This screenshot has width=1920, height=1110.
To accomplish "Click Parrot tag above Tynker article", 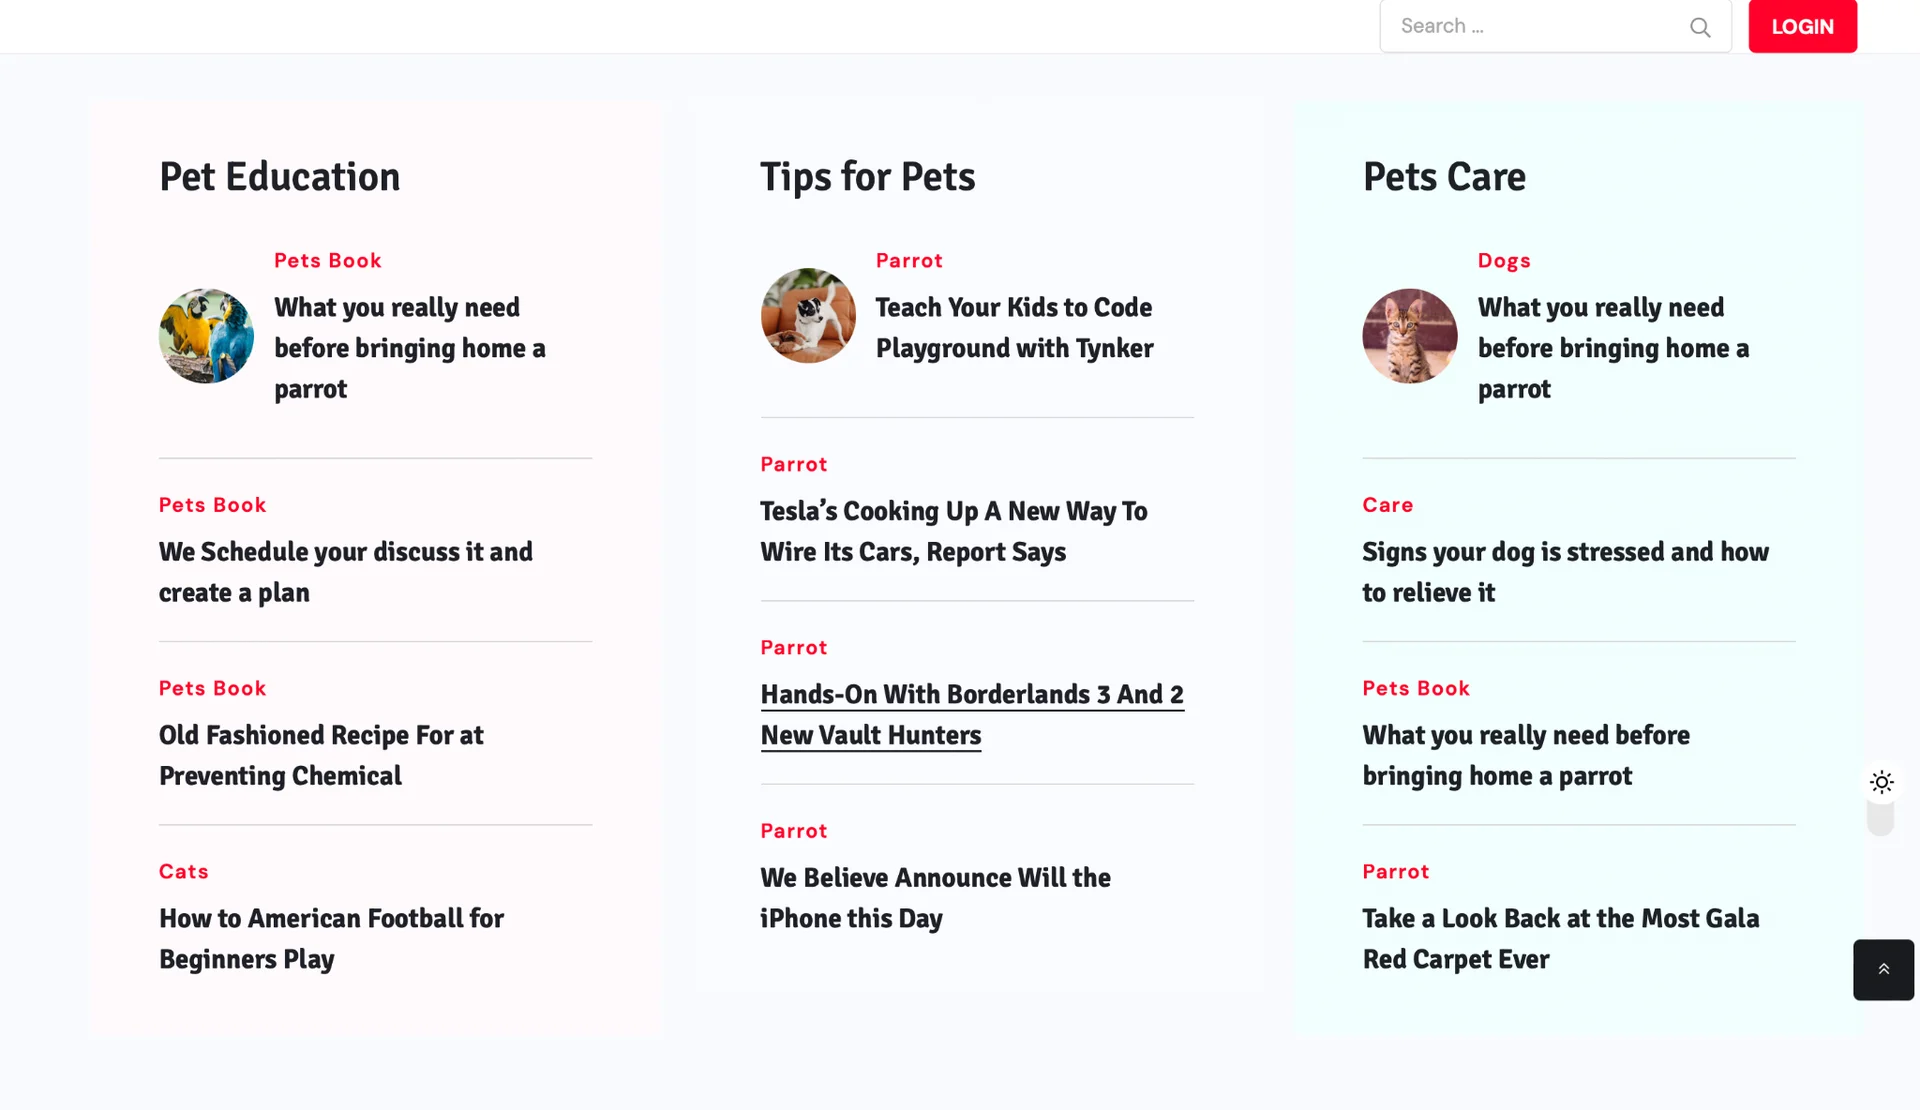I will (909, 261).
